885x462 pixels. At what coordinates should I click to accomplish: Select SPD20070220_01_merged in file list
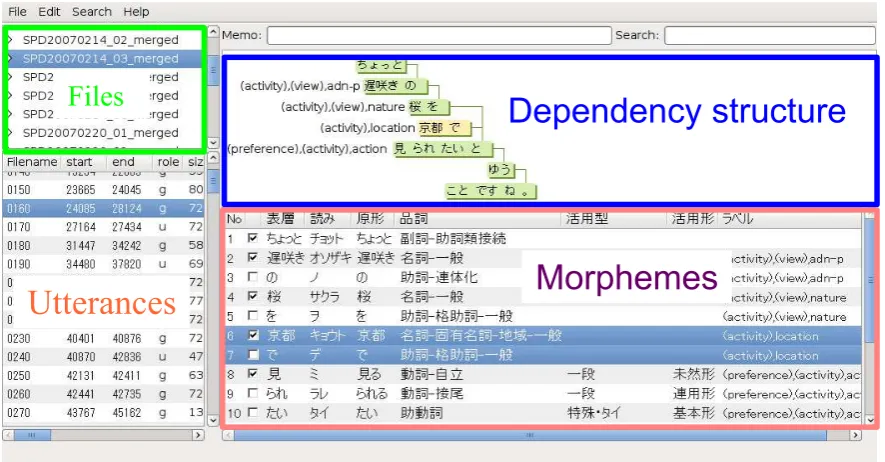click(100, 133)
